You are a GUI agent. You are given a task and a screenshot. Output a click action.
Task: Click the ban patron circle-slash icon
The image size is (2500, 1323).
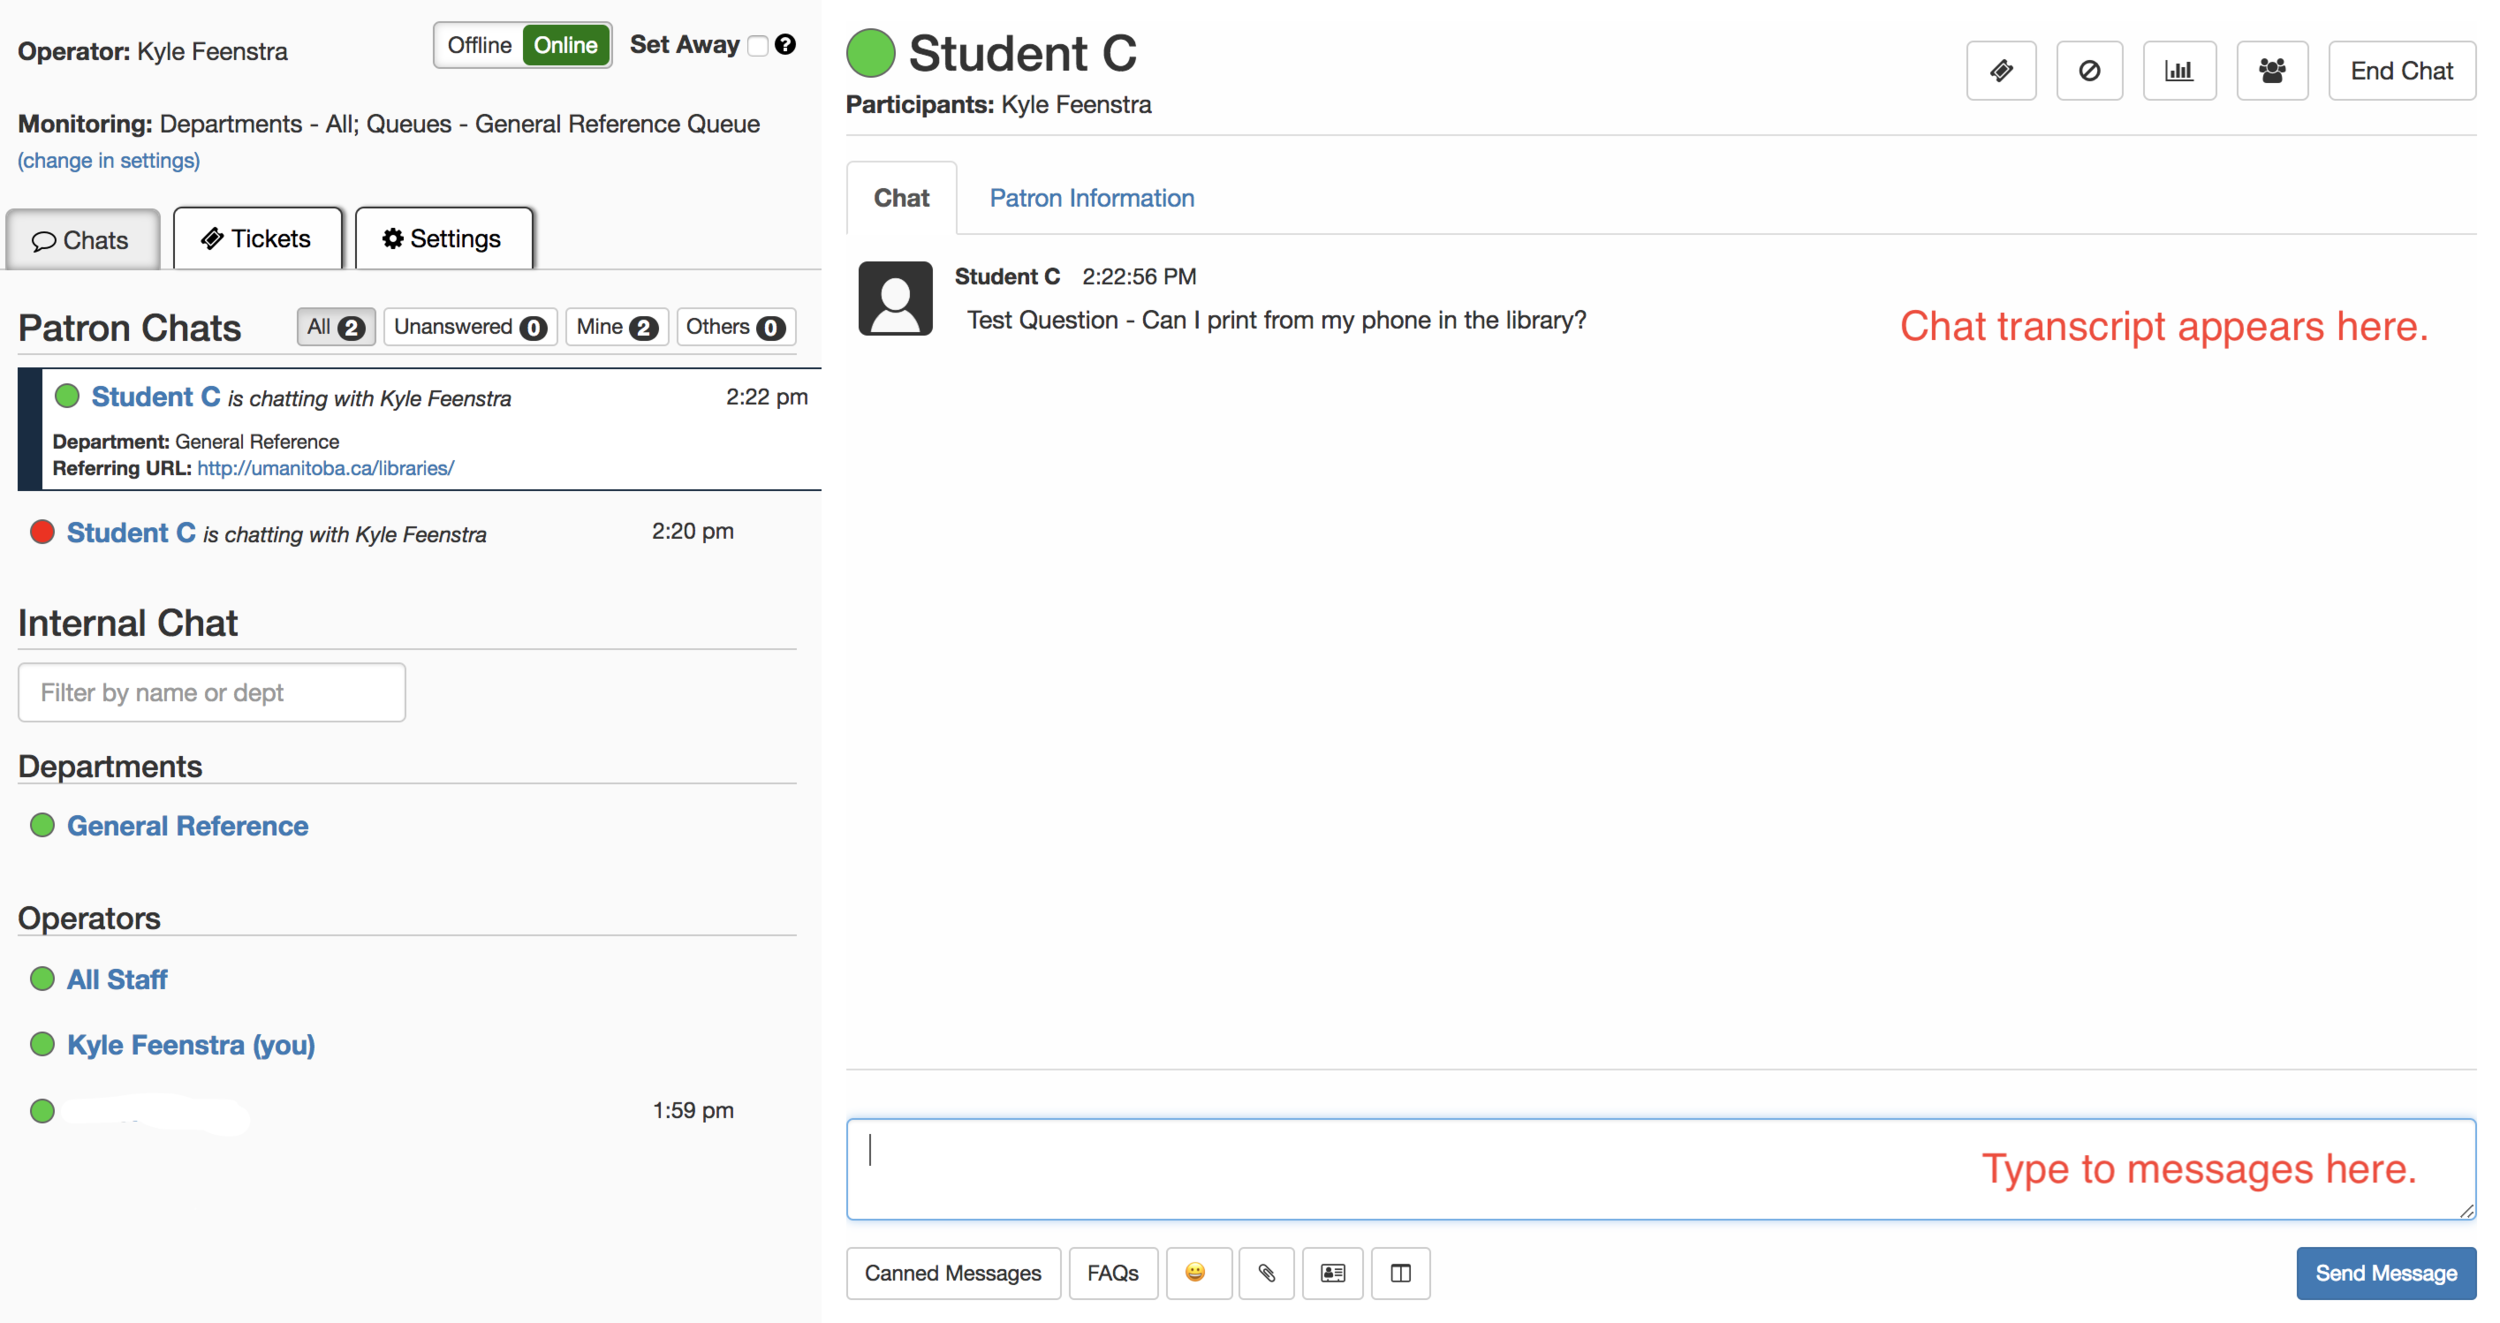(x=2088, y=71)
